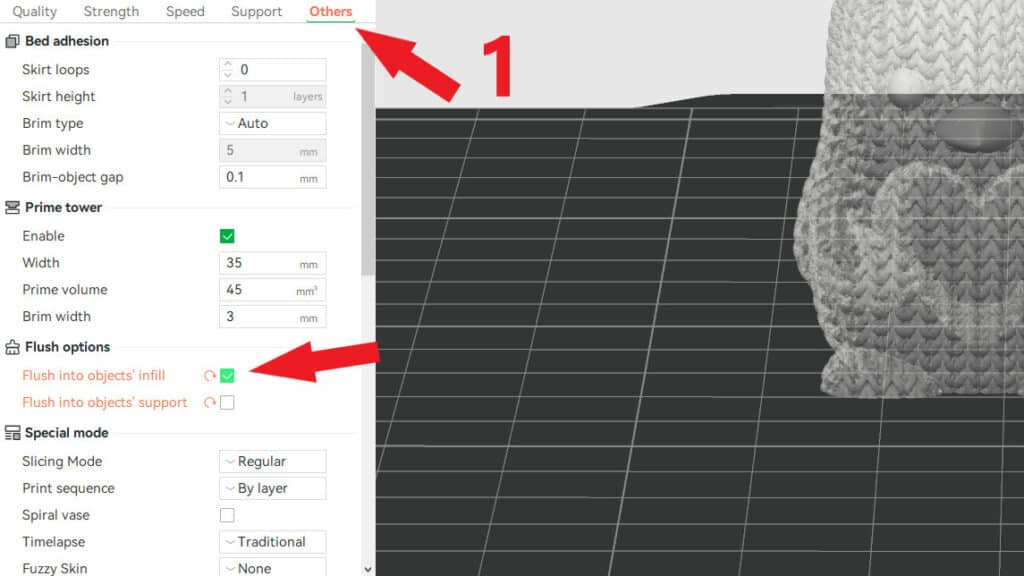Click the Prime tower section icon
This screenshot has height=576, width=1024.
pos(12,207)
